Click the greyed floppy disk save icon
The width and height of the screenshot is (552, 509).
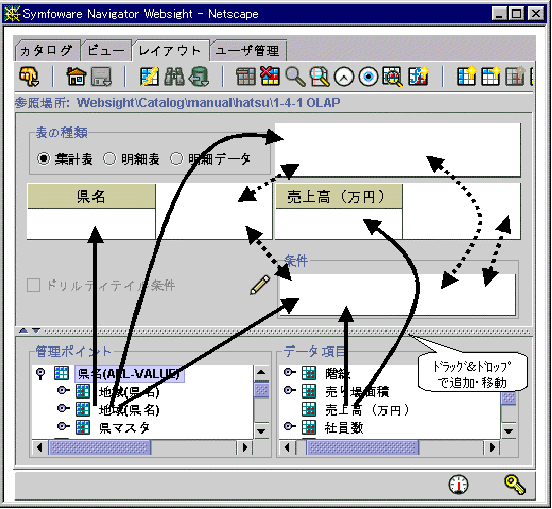pos(101,76)
